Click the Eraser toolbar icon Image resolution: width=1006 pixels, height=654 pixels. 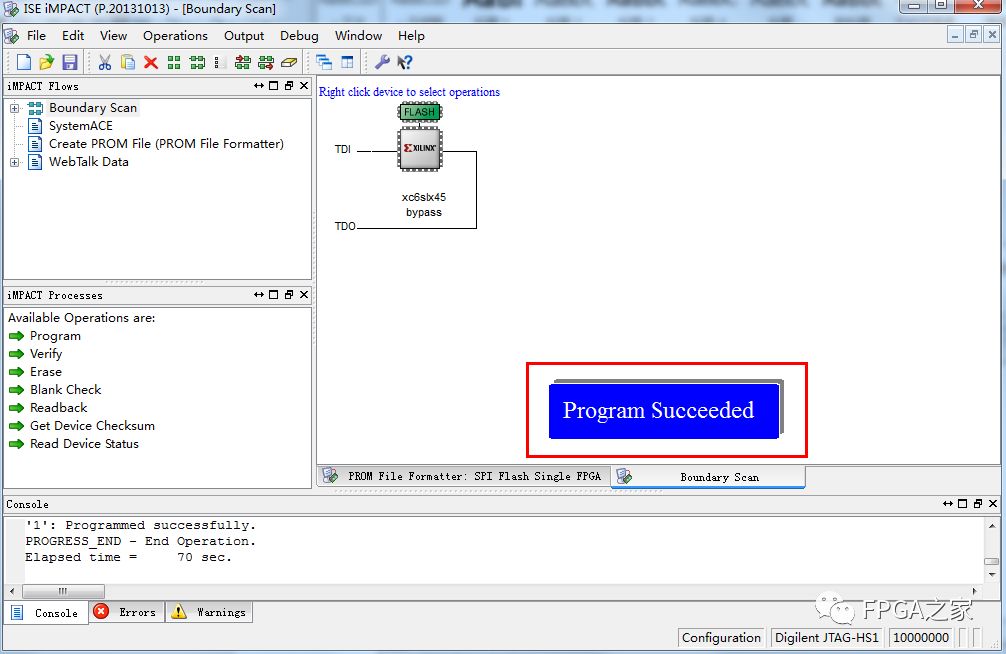pos(289,62)
